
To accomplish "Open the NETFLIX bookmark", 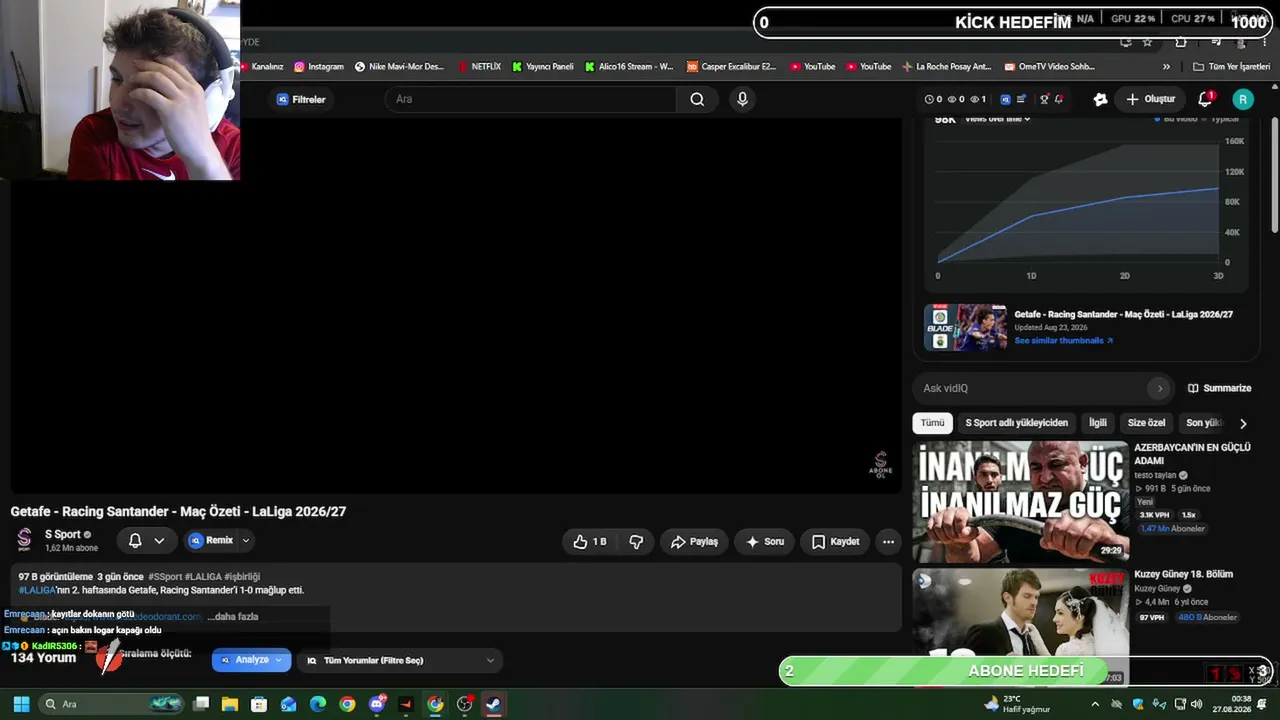I will pyautogui.click(x=478, y=67).
